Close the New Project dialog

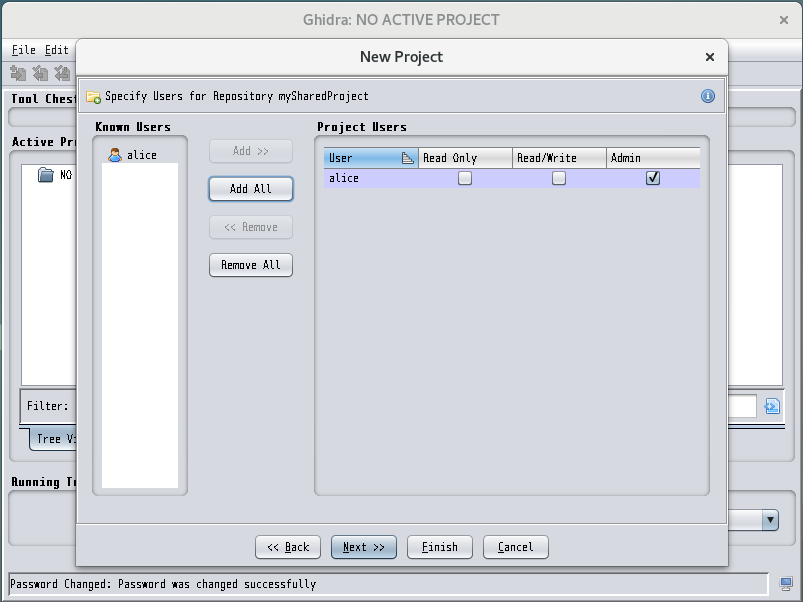(710, 57)
